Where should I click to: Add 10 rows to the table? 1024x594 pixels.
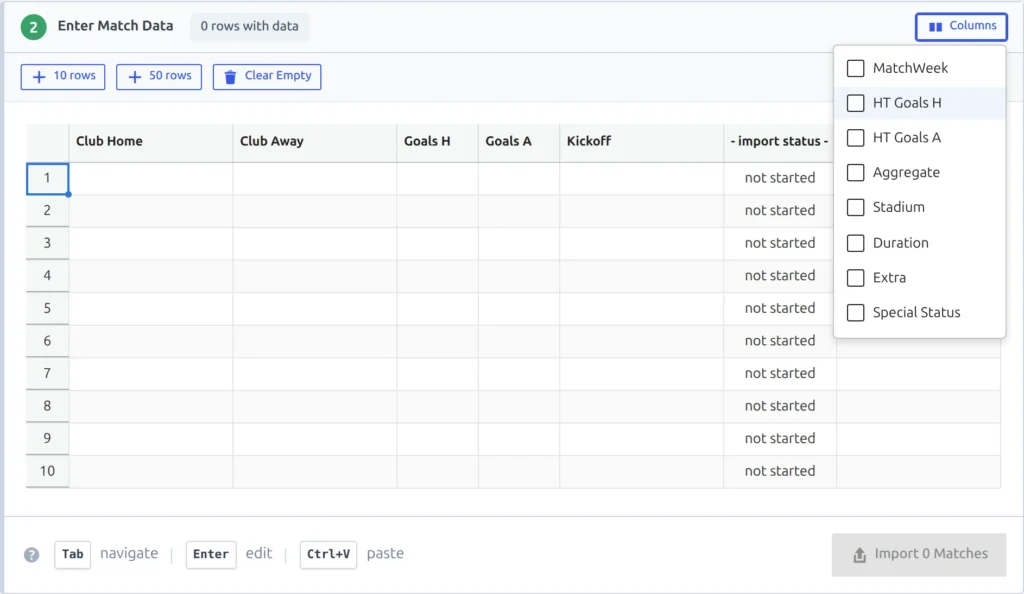coord(63,76)
